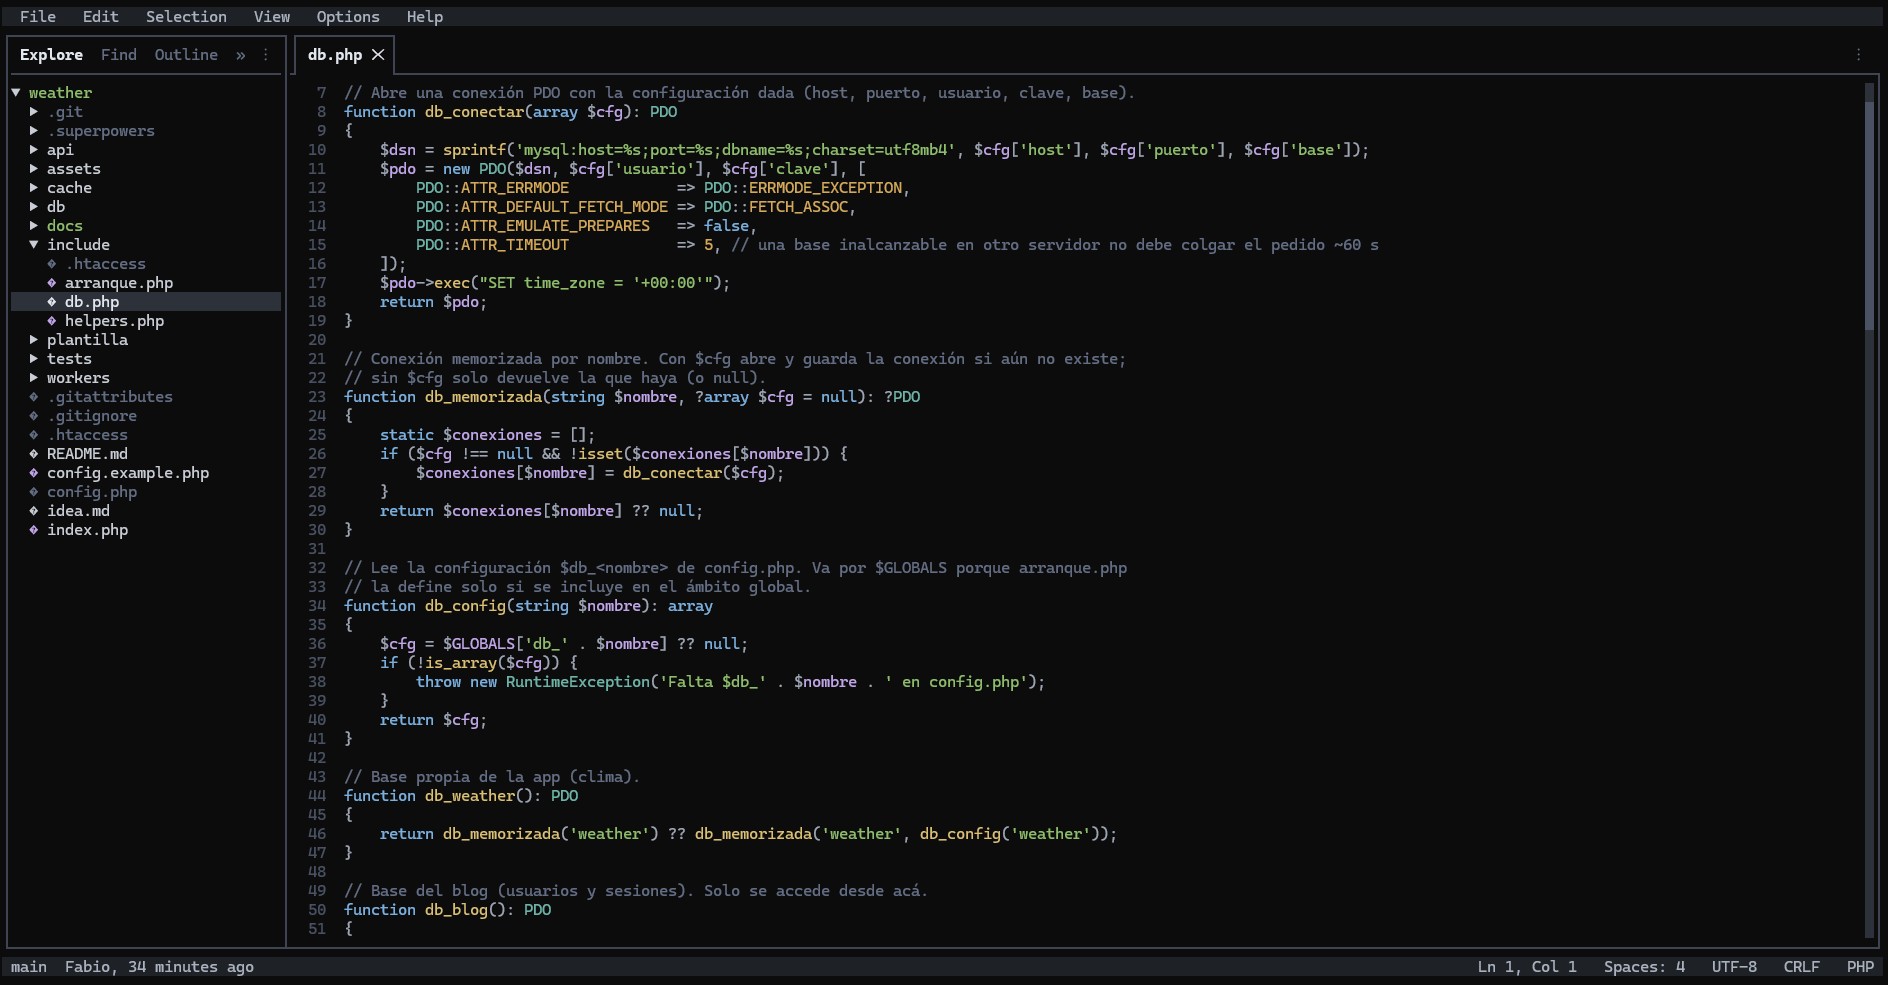
Task: Expand the tests folder
Action: (x=34, y=359)
